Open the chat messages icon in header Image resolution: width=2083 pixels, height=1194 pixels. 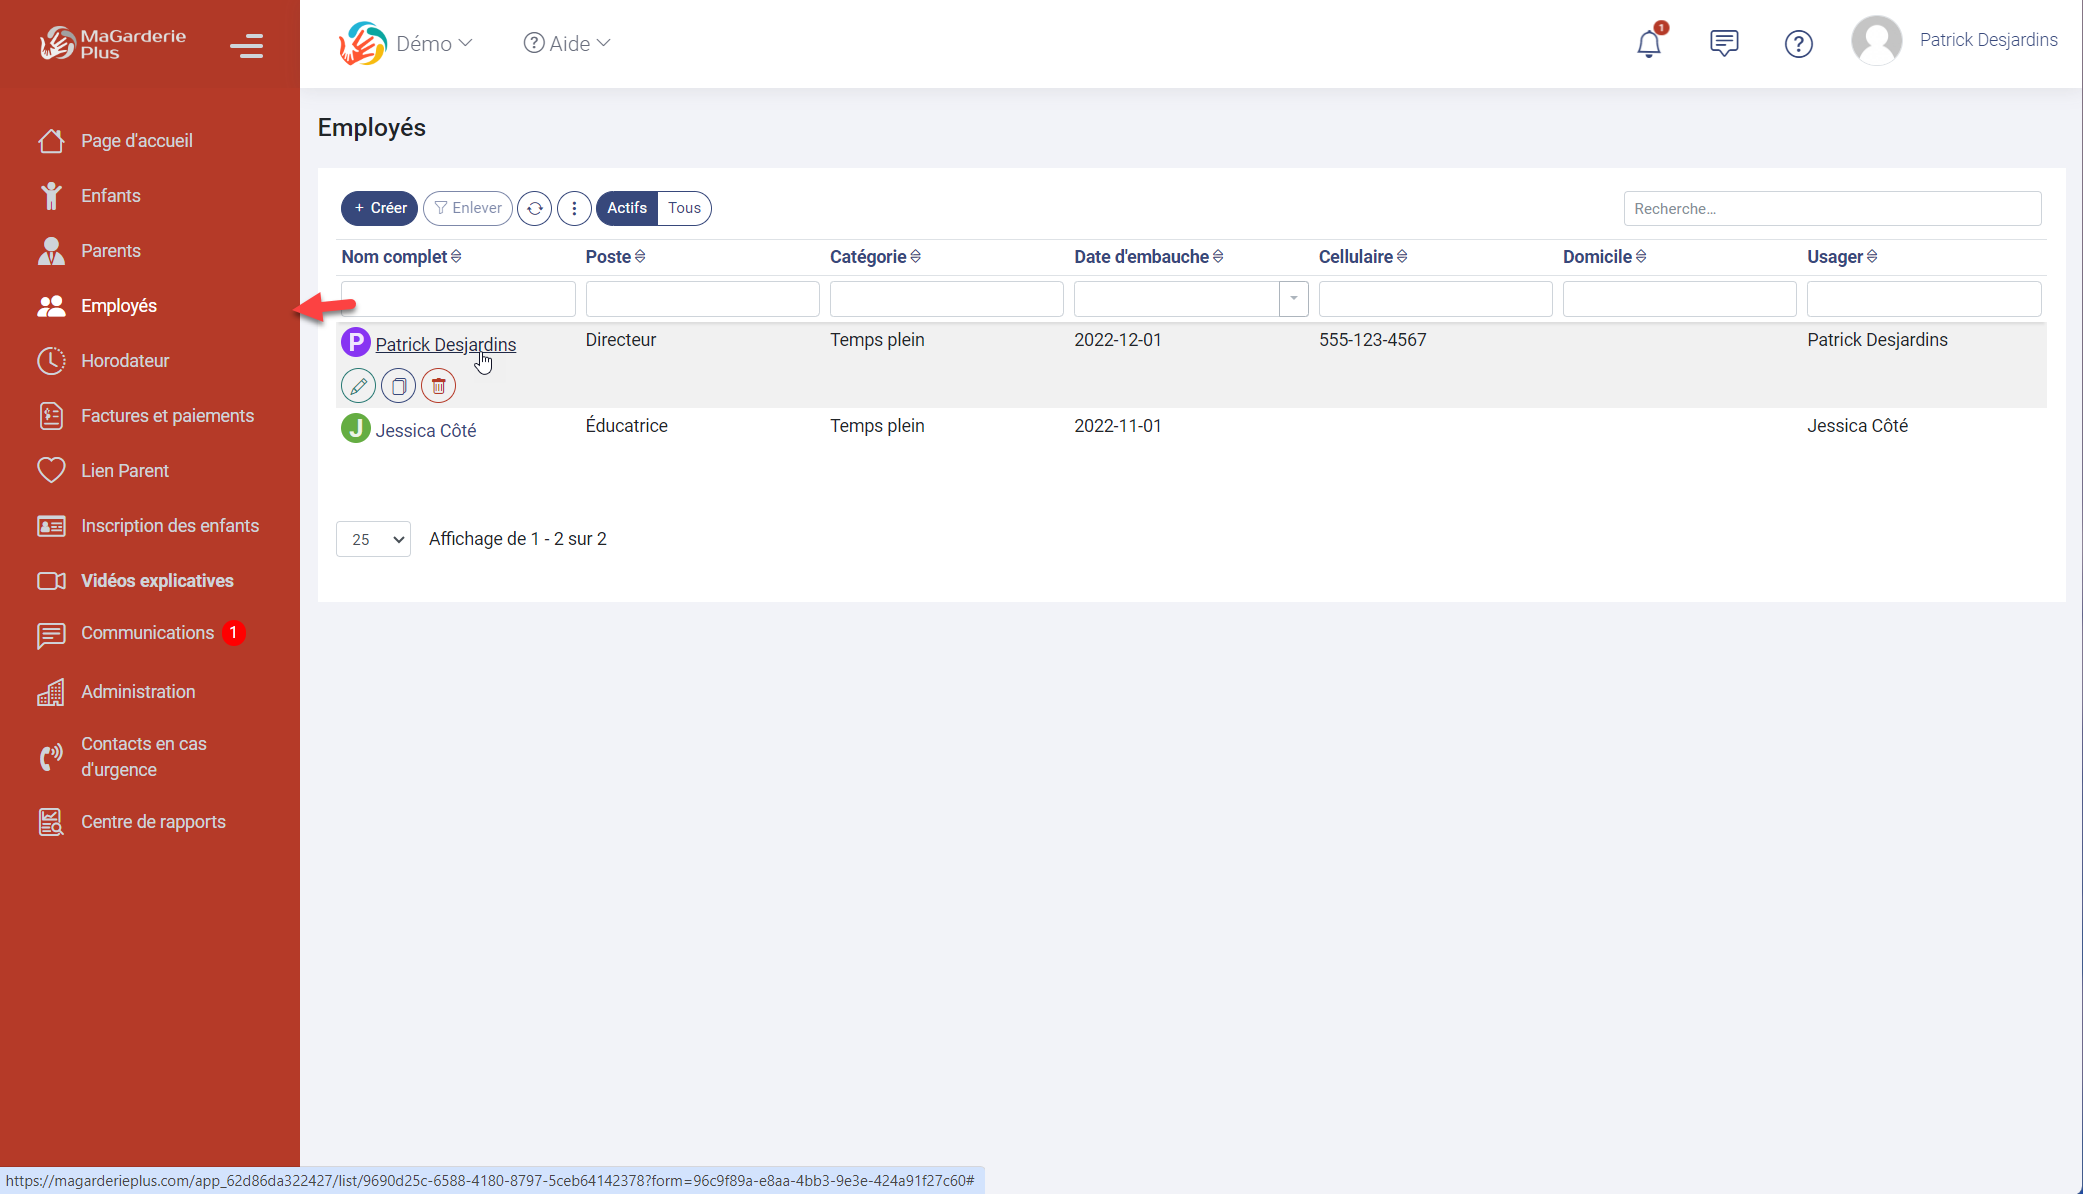point(1724,43)
